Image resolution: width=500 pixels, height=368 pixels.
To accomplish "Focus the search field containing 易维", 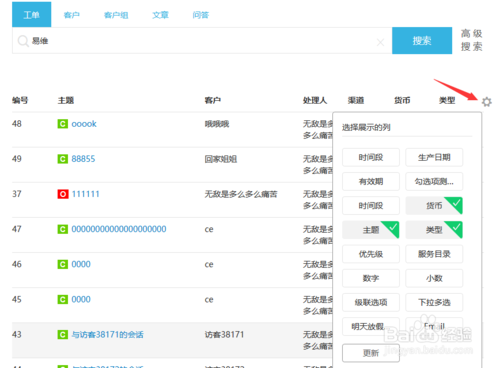I will (x=202, y=41).
